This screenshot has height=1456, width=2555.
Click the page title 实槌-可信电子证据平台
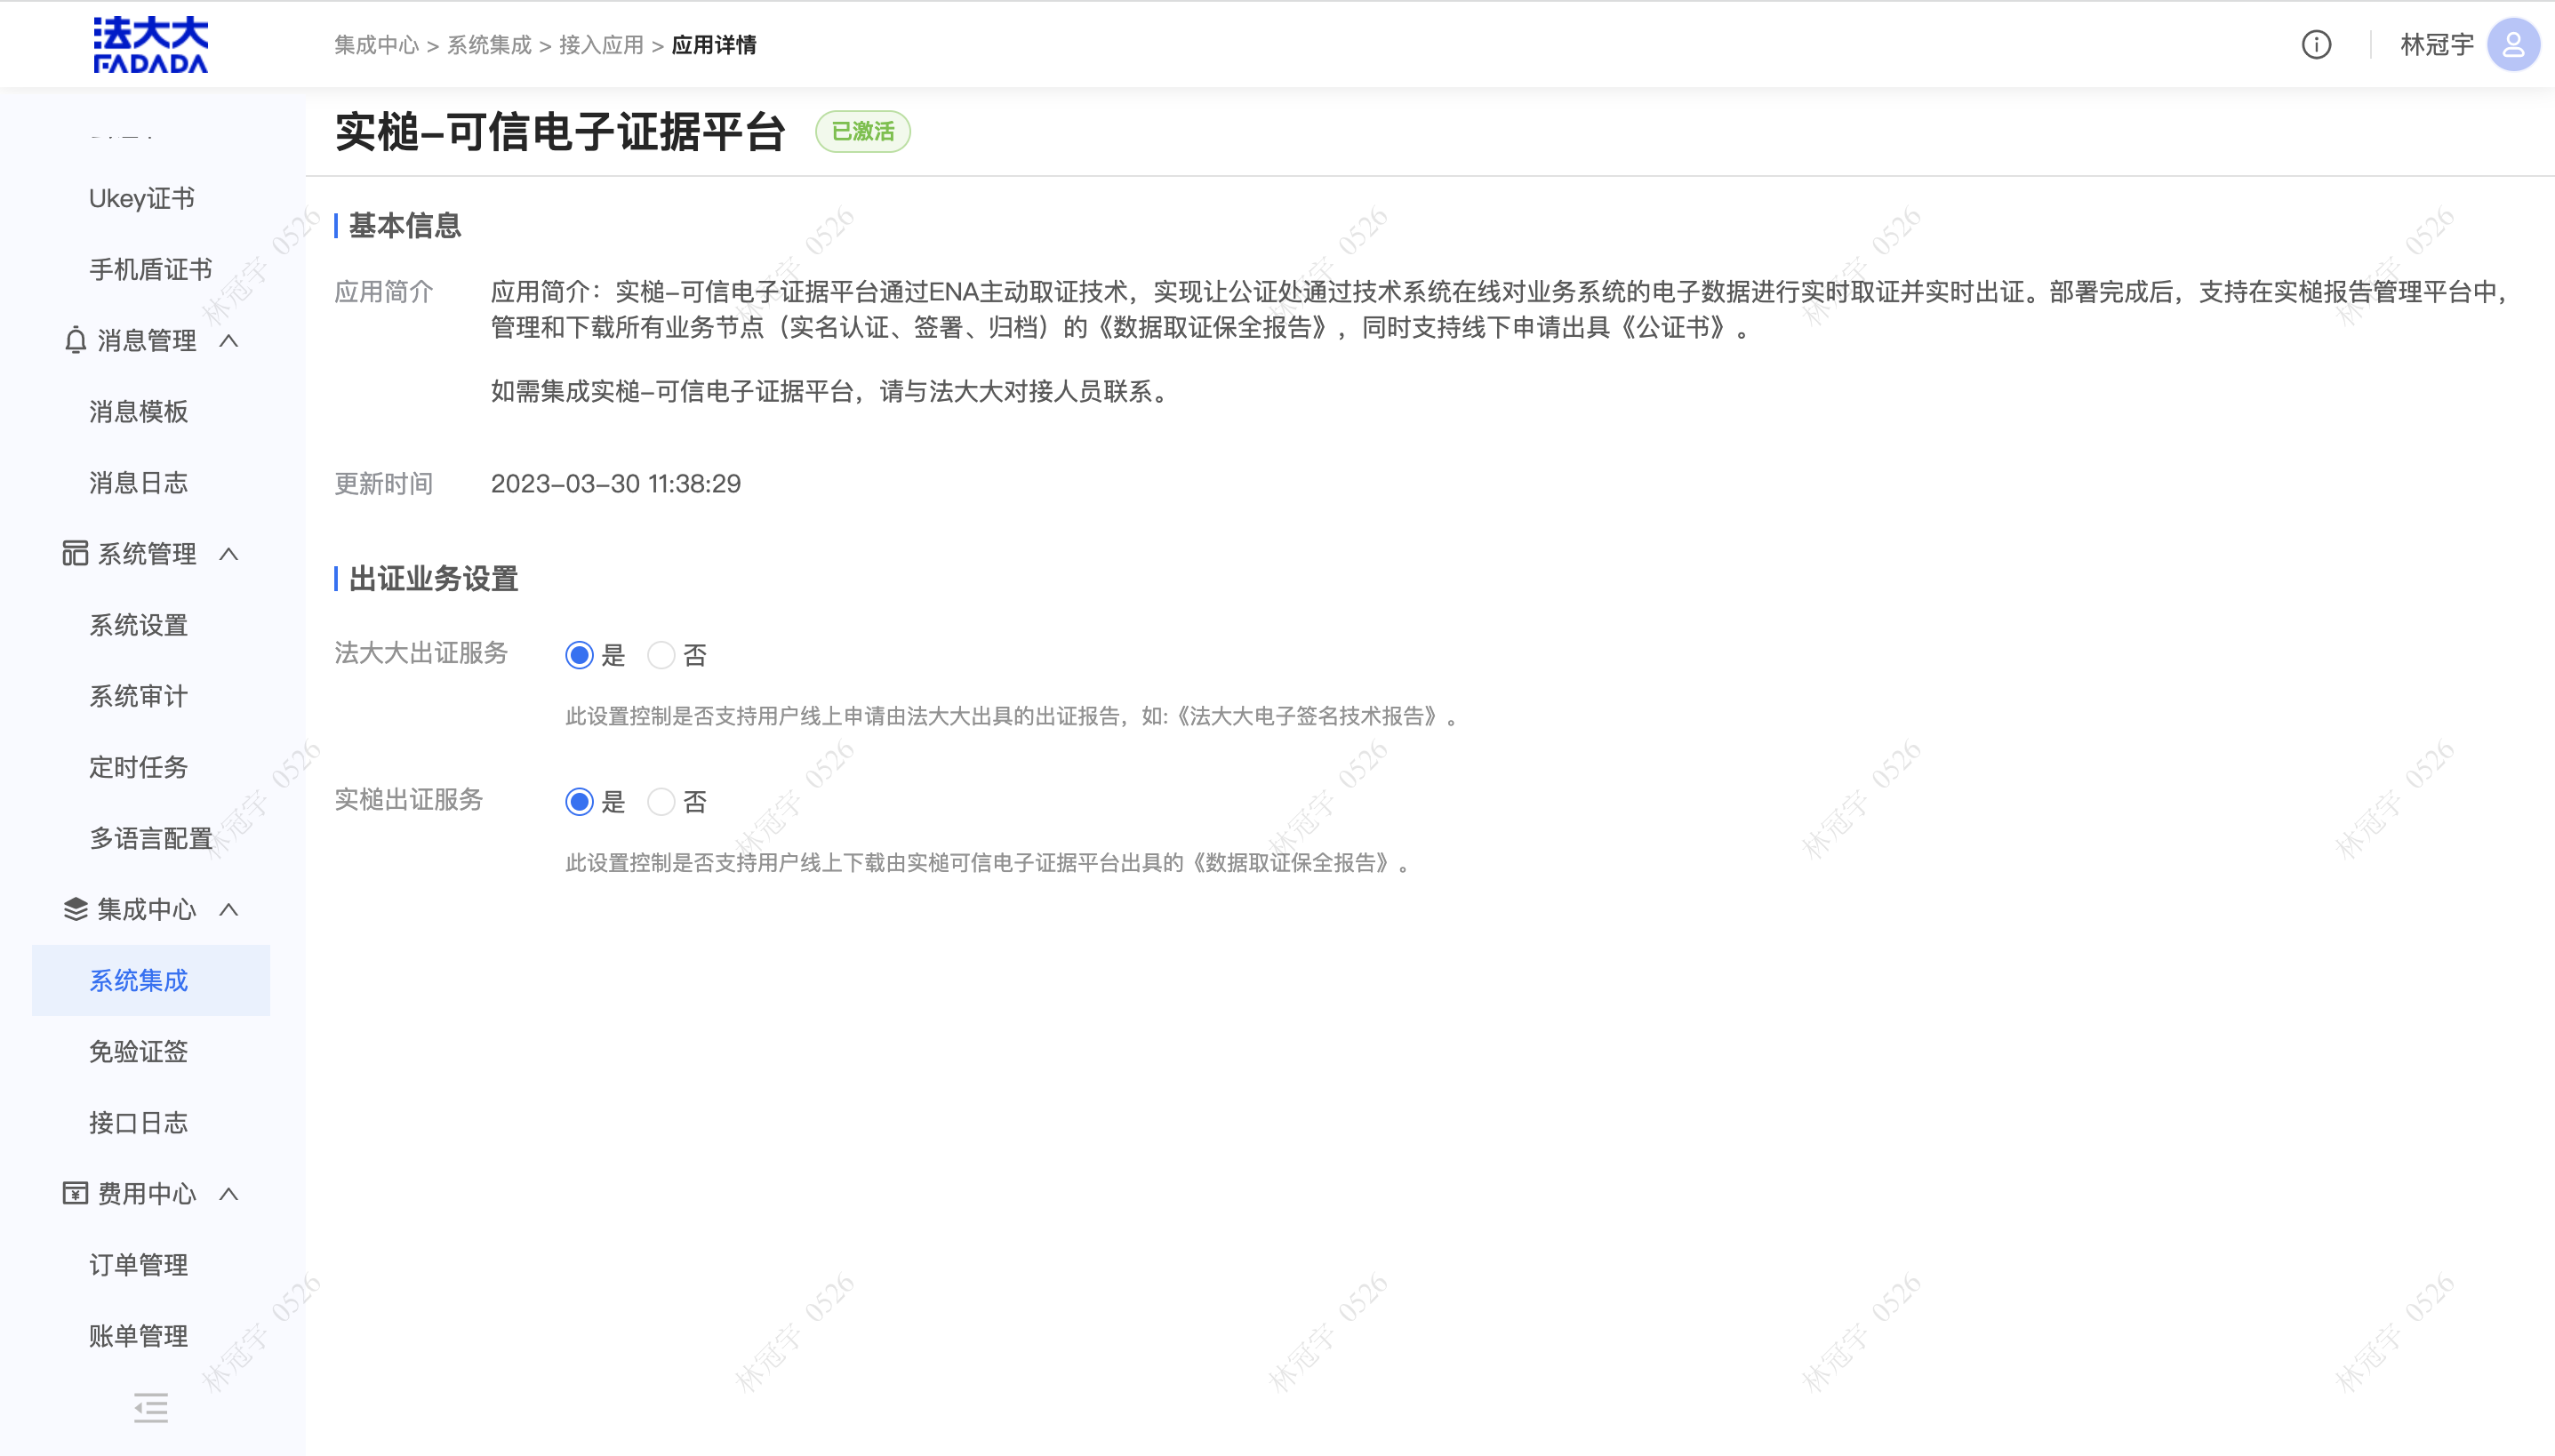coord(560,132)
